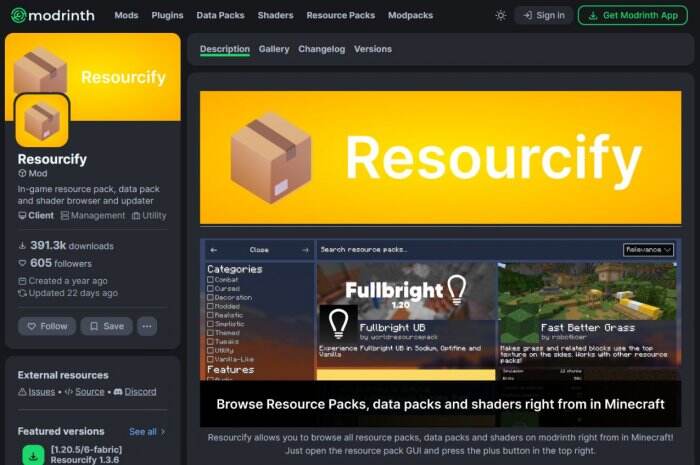Viewport: 700px width, 465px height.
Task: Click the right arrow next to Close
Action: 305,250
